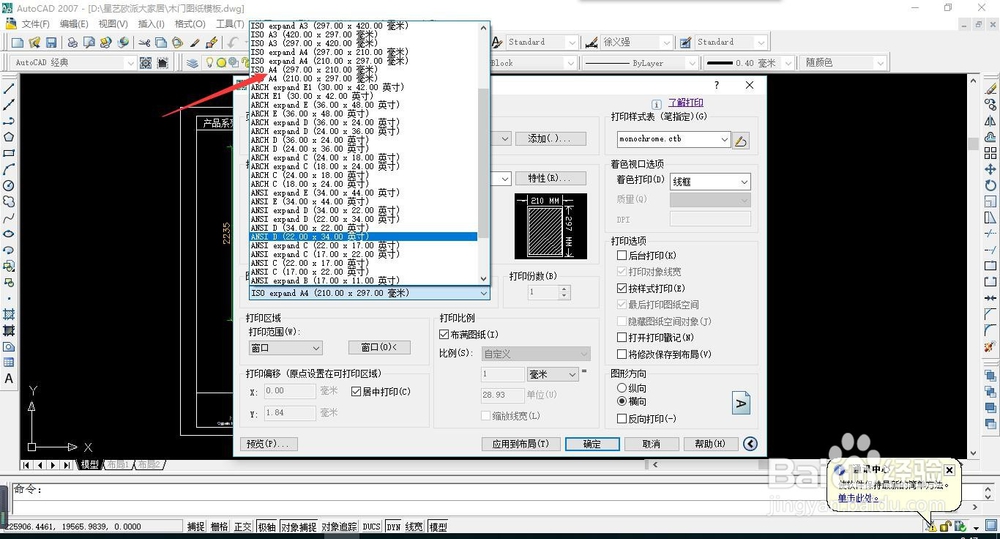Click the Cut scissors icon
The height and width of the screenshot is (539, 1000).
pos(144,42)
